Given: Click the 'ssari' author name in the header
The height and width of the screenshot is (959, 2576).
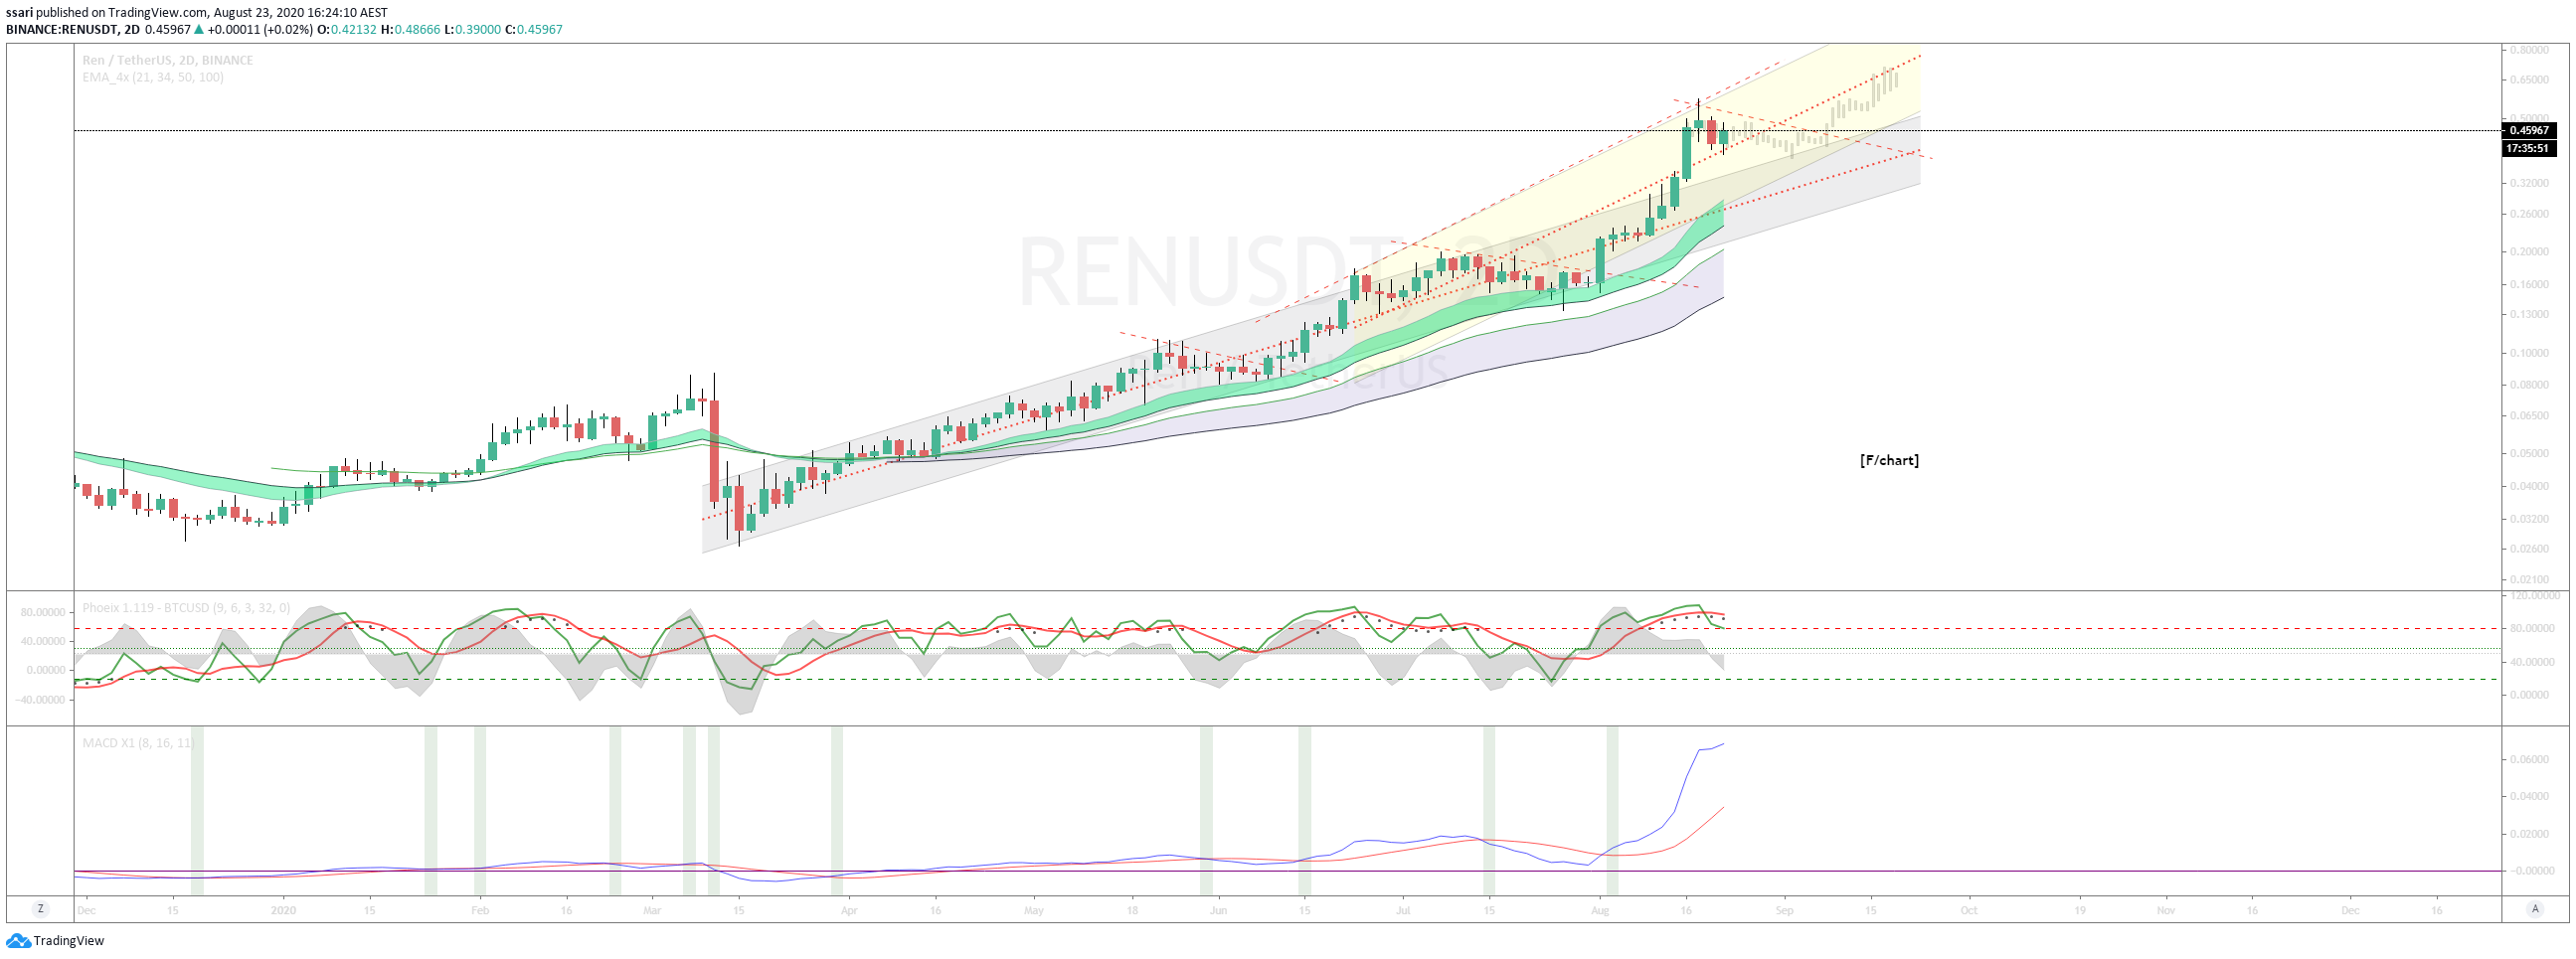Looking at the screenshot, I should click(x=19, y=13).
